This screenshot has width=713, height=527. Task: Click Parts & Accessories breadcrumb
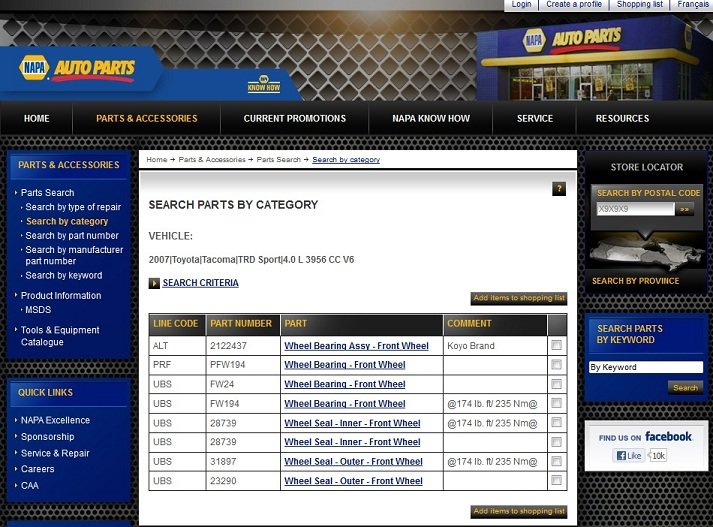click(x=212, y=160)
